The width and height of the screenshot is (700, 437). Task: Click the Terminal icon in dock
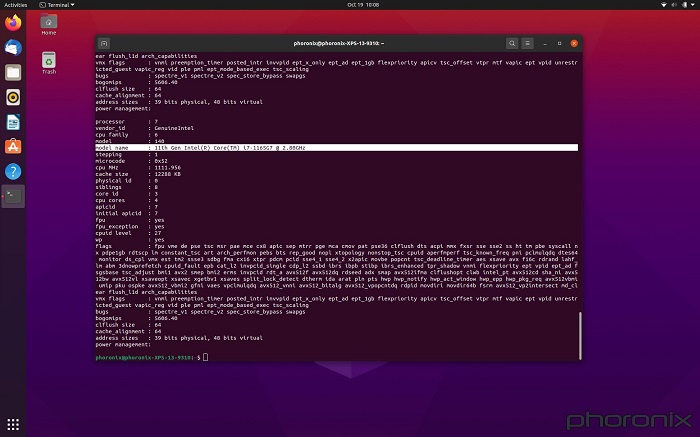tap(13, 197)
